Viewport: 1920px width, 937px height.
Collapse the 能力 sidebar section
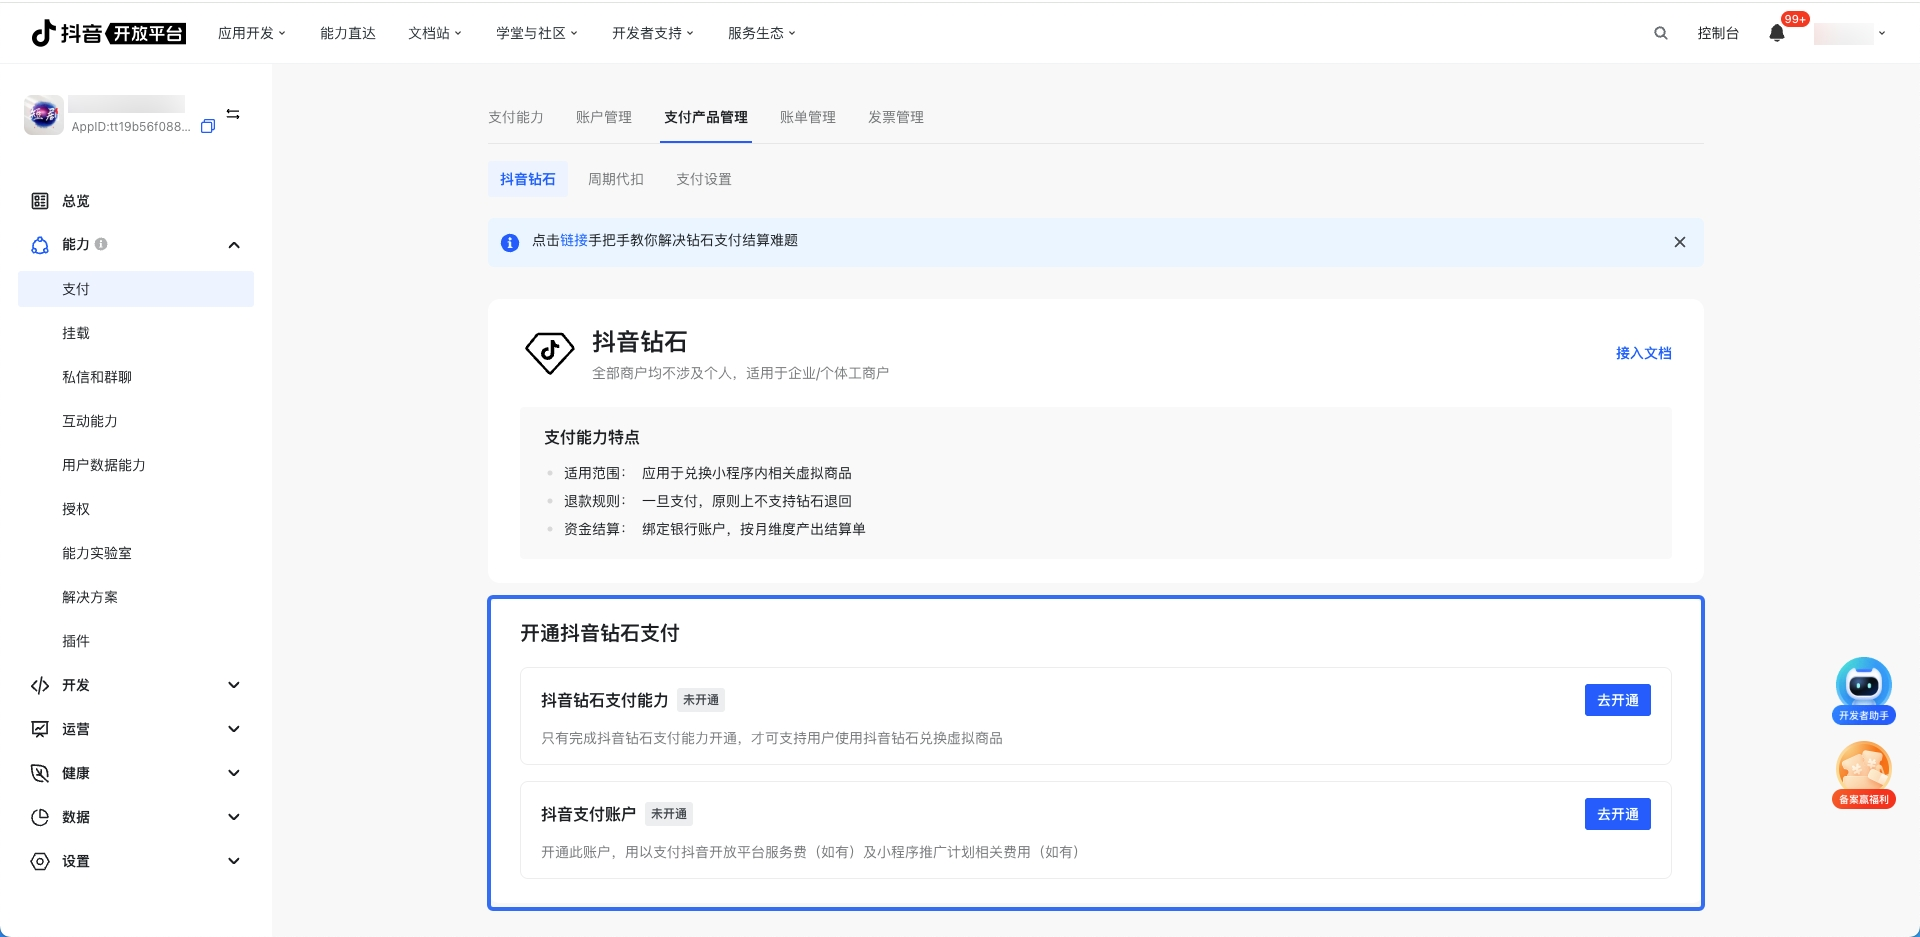[x=234, y=245]
